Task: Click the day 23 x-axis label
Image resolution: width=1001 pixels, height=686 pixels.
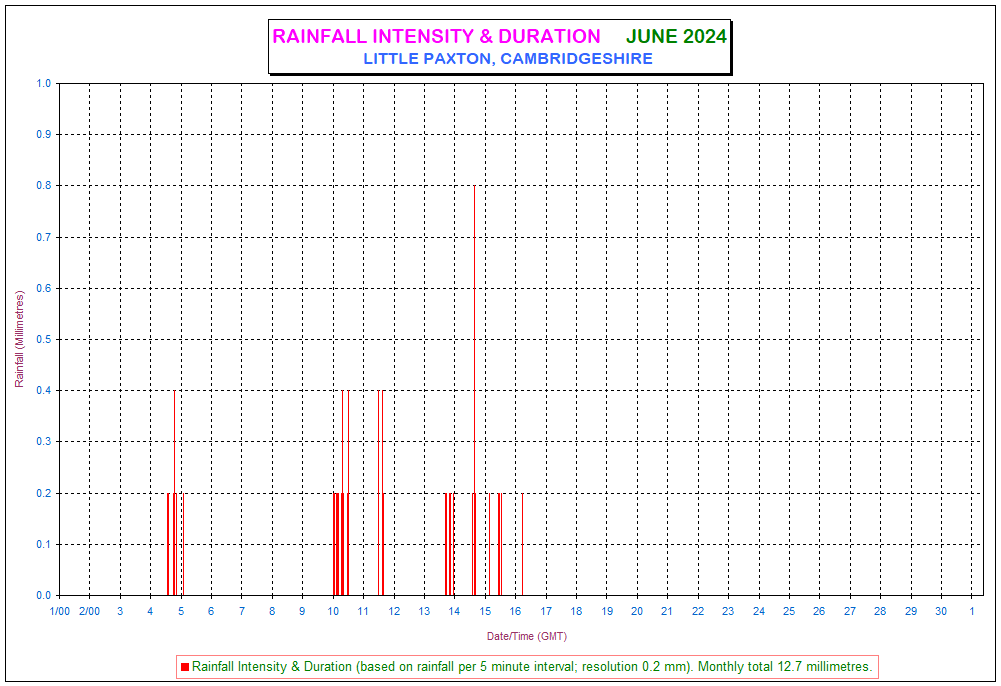Action: point(728,611)
